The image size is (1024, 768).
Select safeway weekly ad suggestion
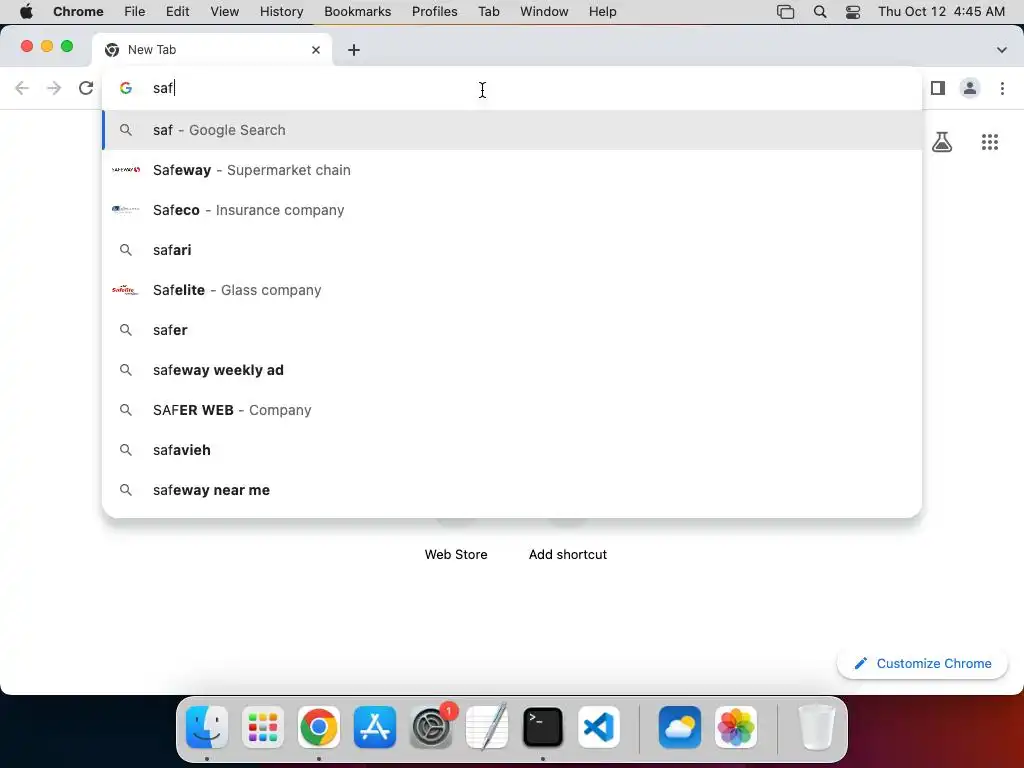tap(512, 370)
